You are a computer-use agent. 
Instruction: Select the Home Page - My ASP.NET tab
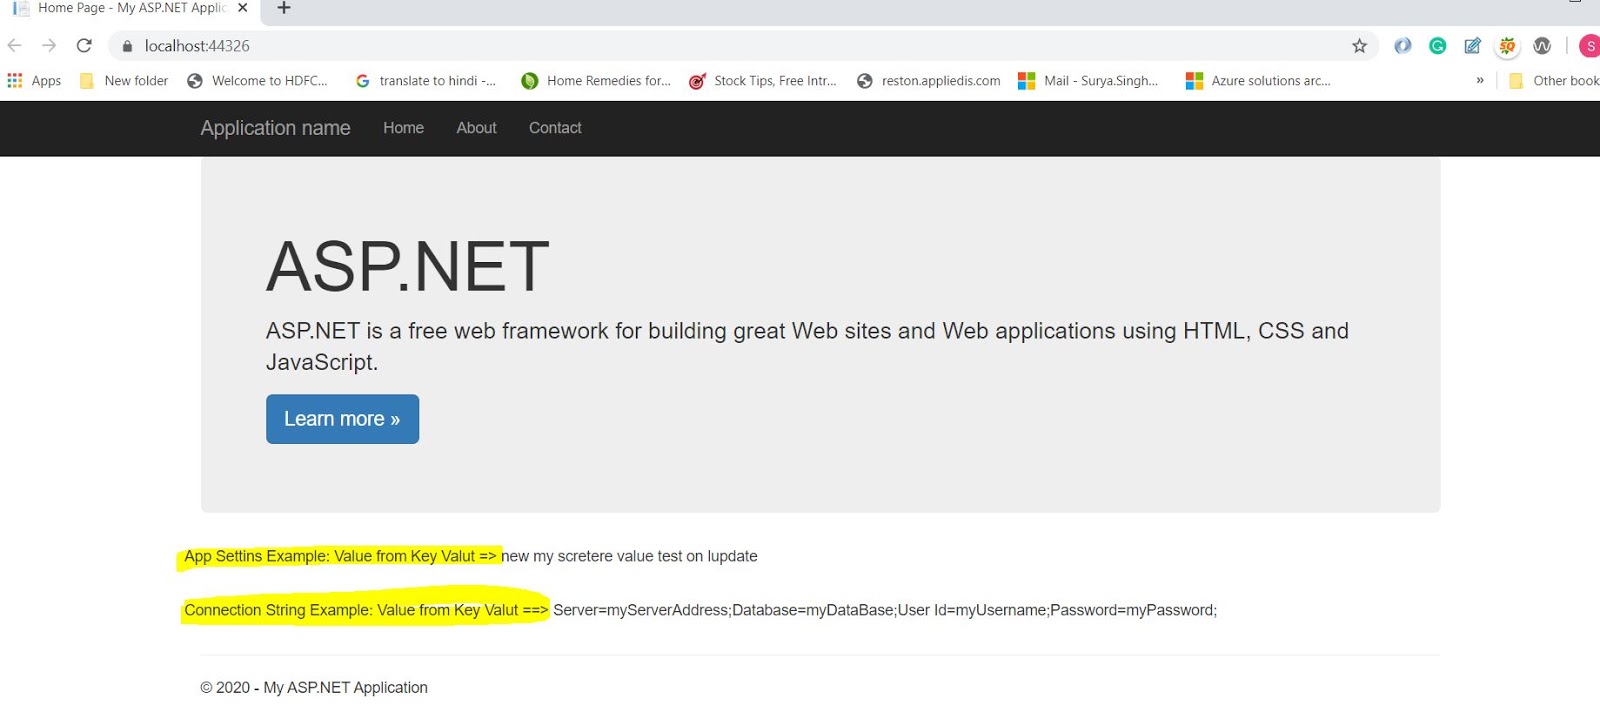130,8
